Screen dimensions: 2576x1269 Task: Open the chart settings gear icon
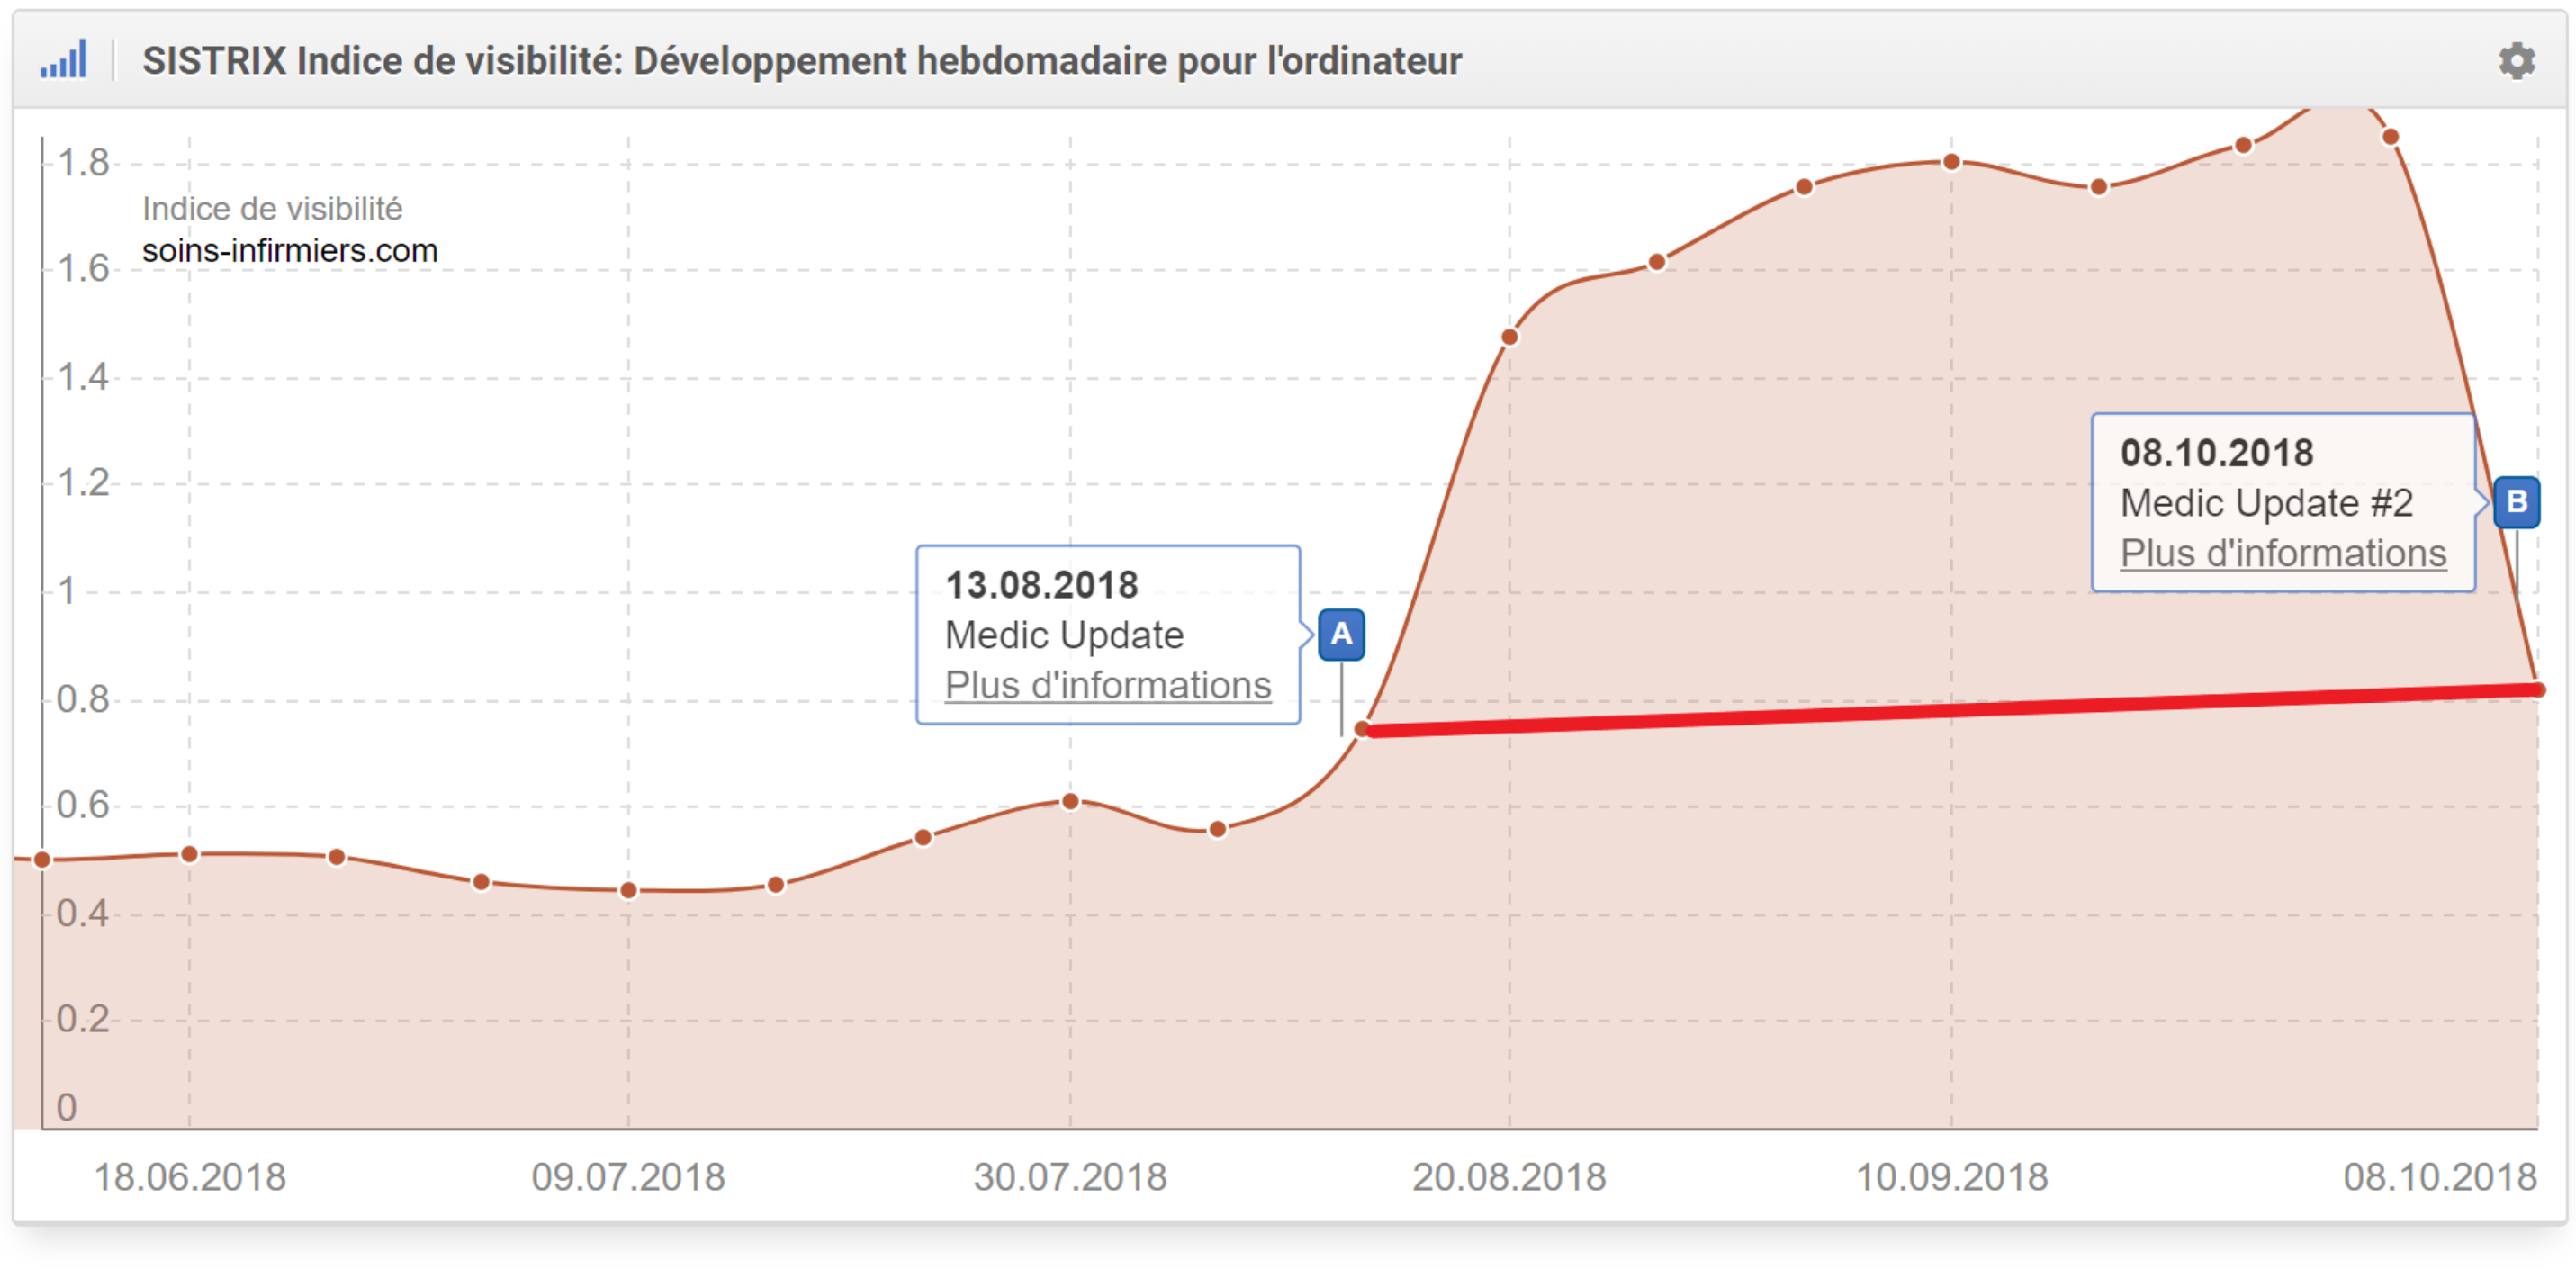click(2516, 61)
